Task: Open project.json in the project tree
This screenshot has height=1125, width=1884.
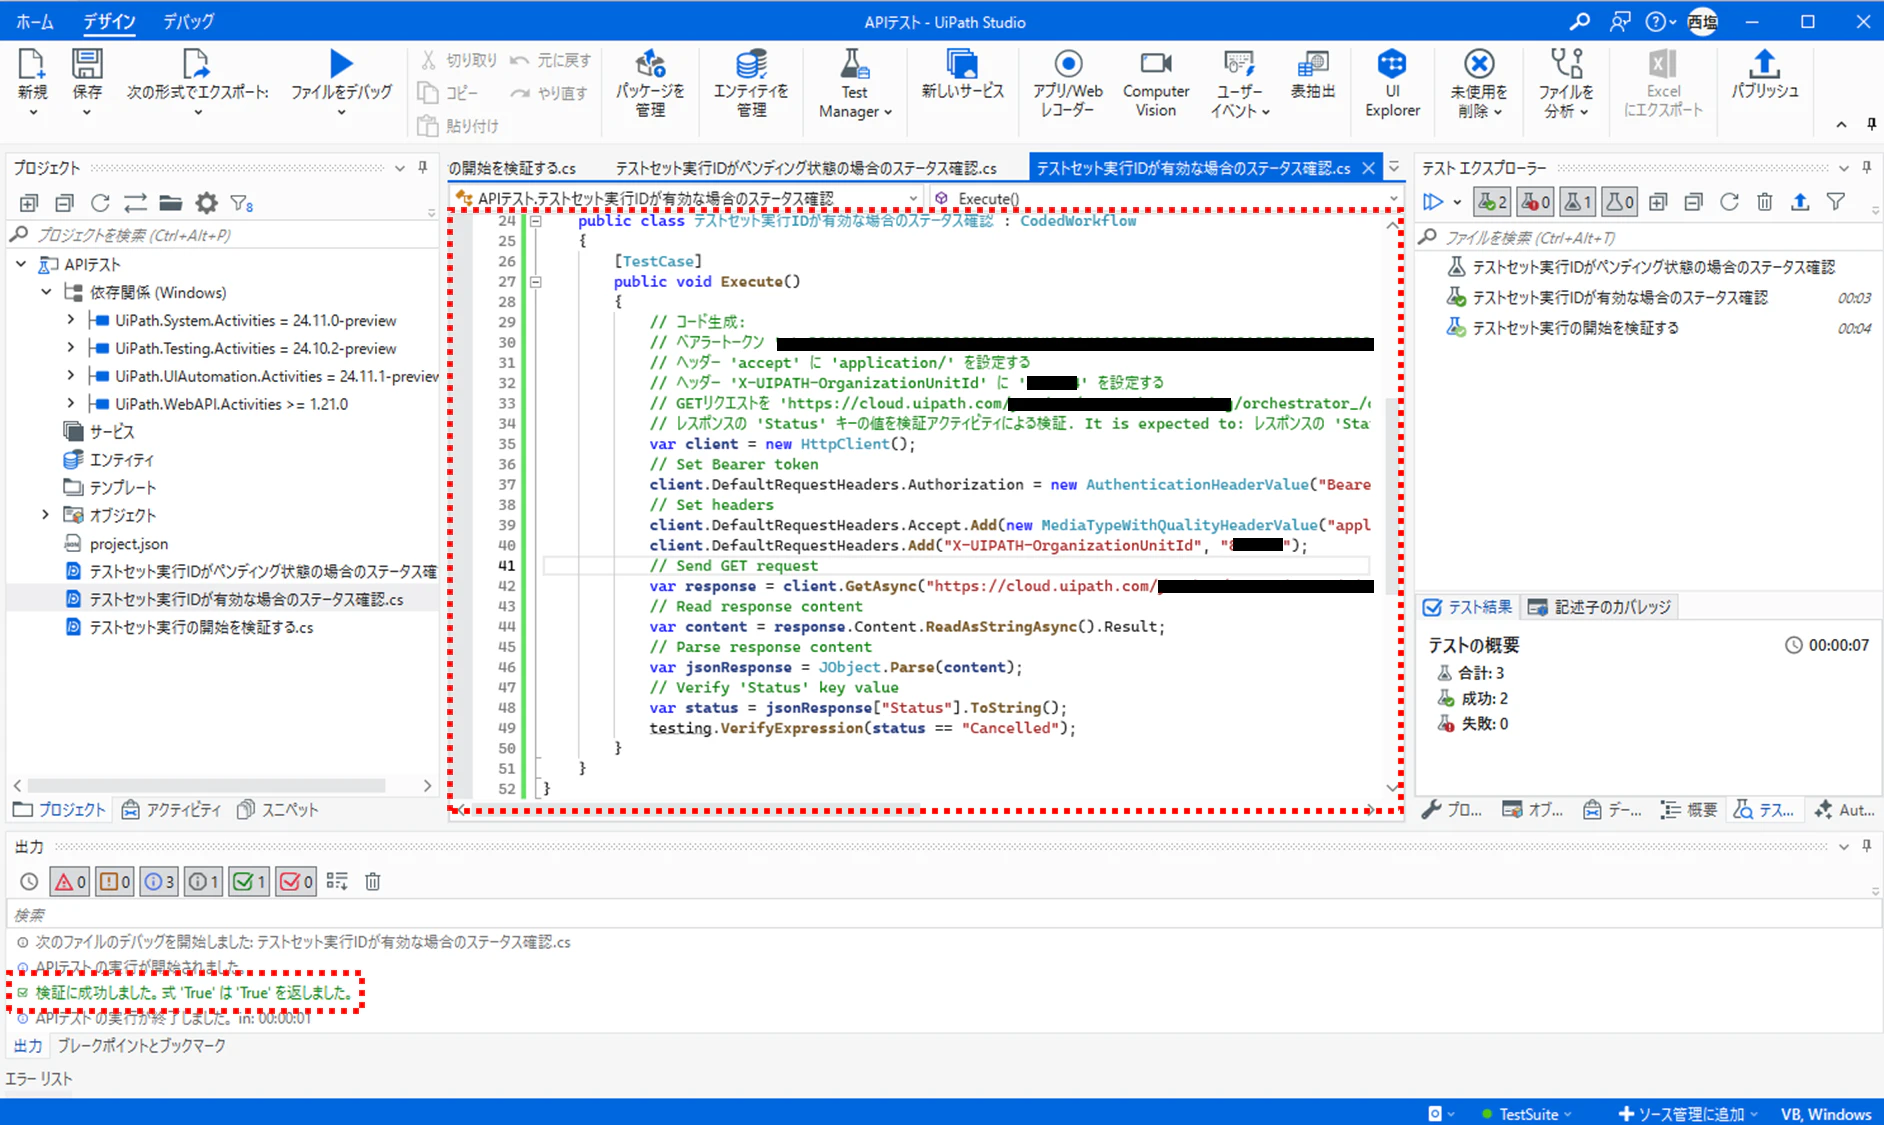Action: 129,543
